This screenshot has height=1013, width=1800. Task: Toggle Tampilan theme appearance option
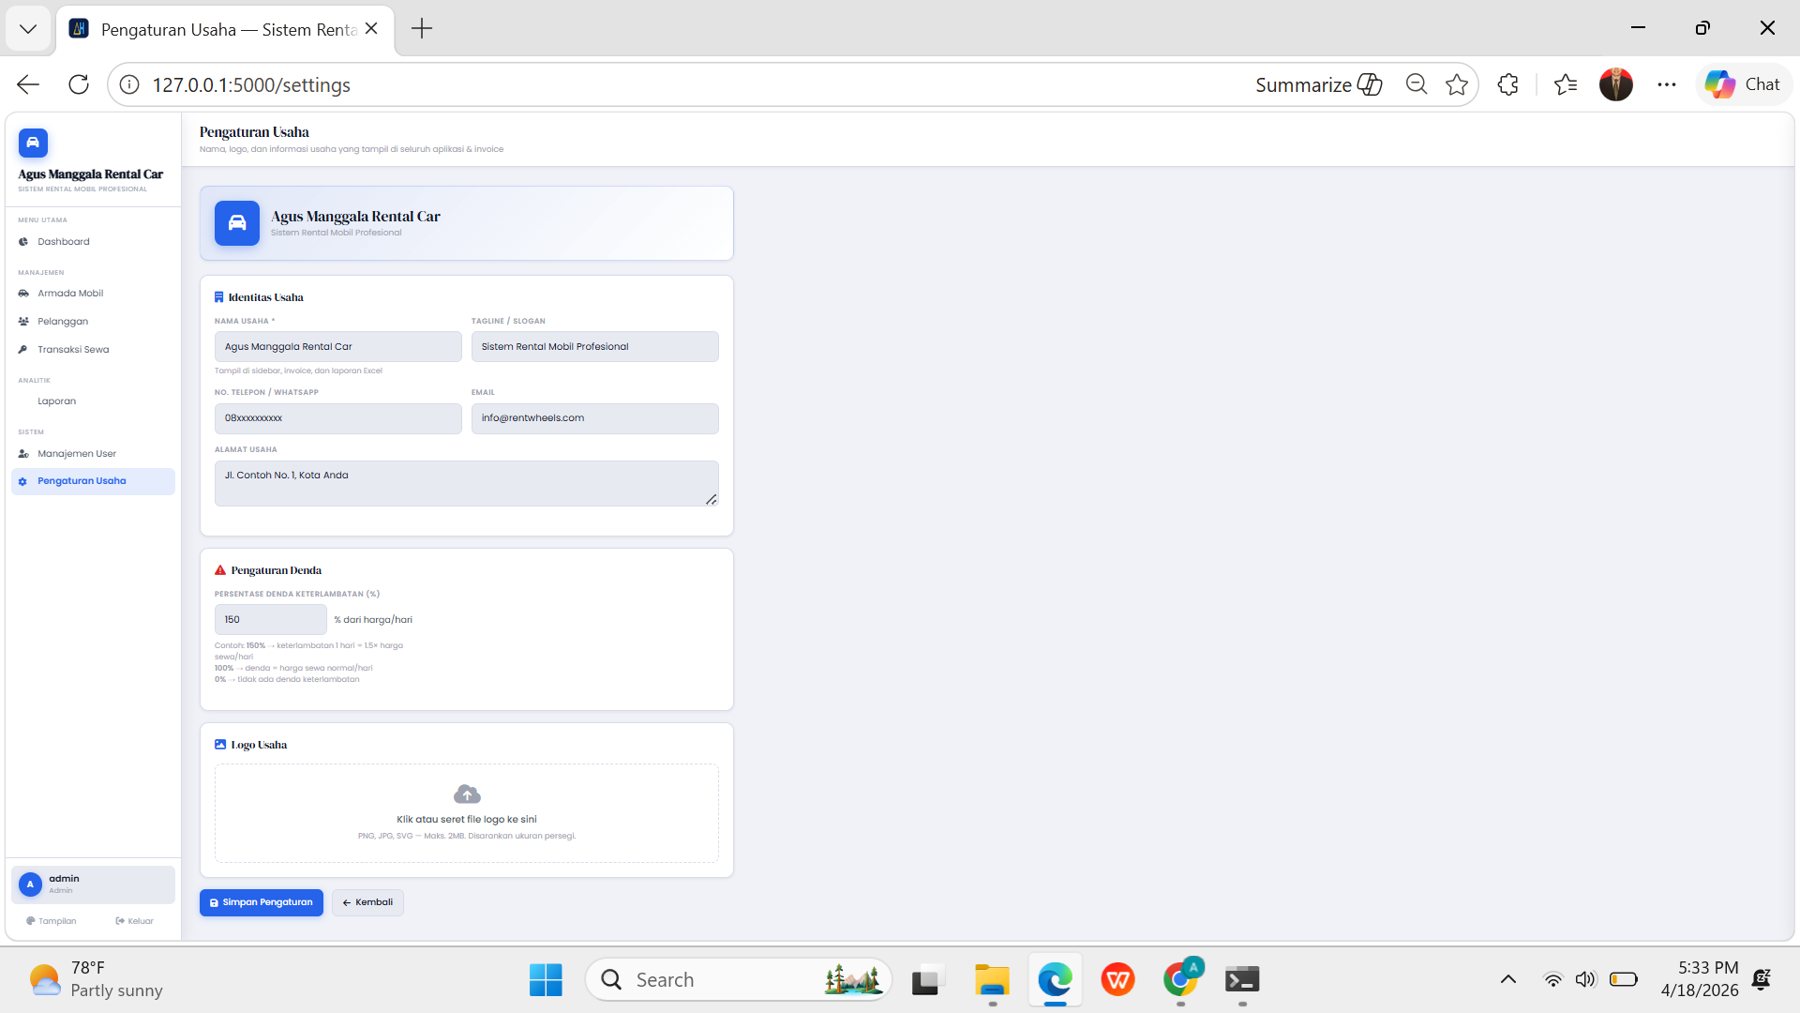click(x=52, y=921)
